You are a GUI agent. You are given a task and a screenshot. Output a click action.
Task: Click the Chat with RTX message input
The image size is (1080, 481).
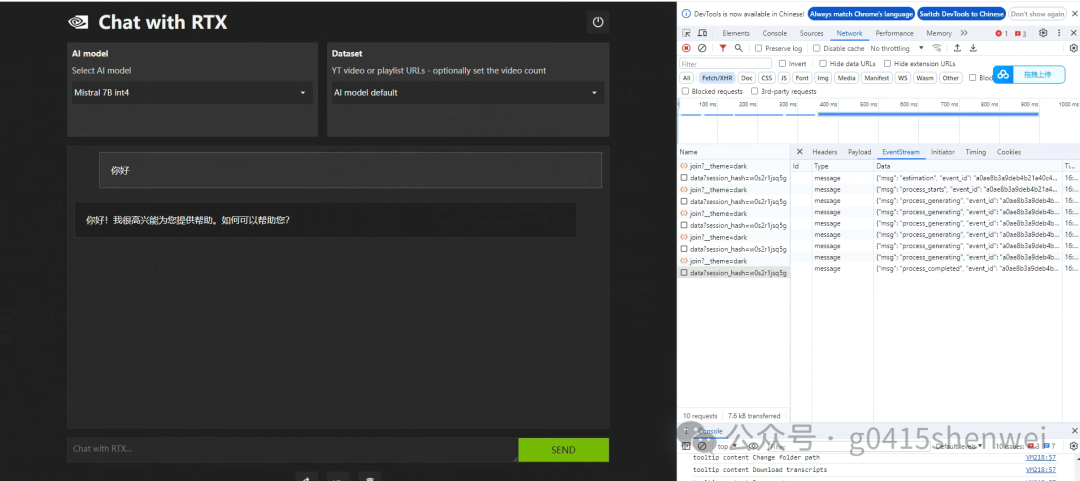[x=292, y=449]
